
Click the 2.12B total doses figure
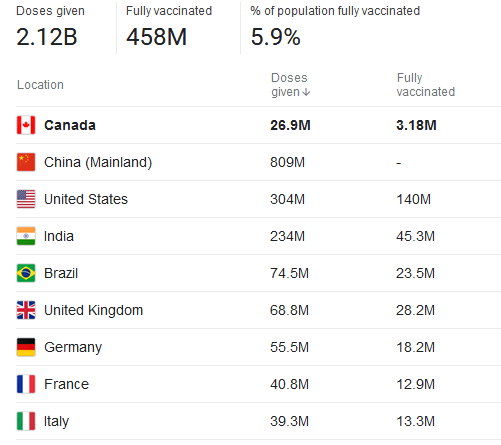coord(47,37)
